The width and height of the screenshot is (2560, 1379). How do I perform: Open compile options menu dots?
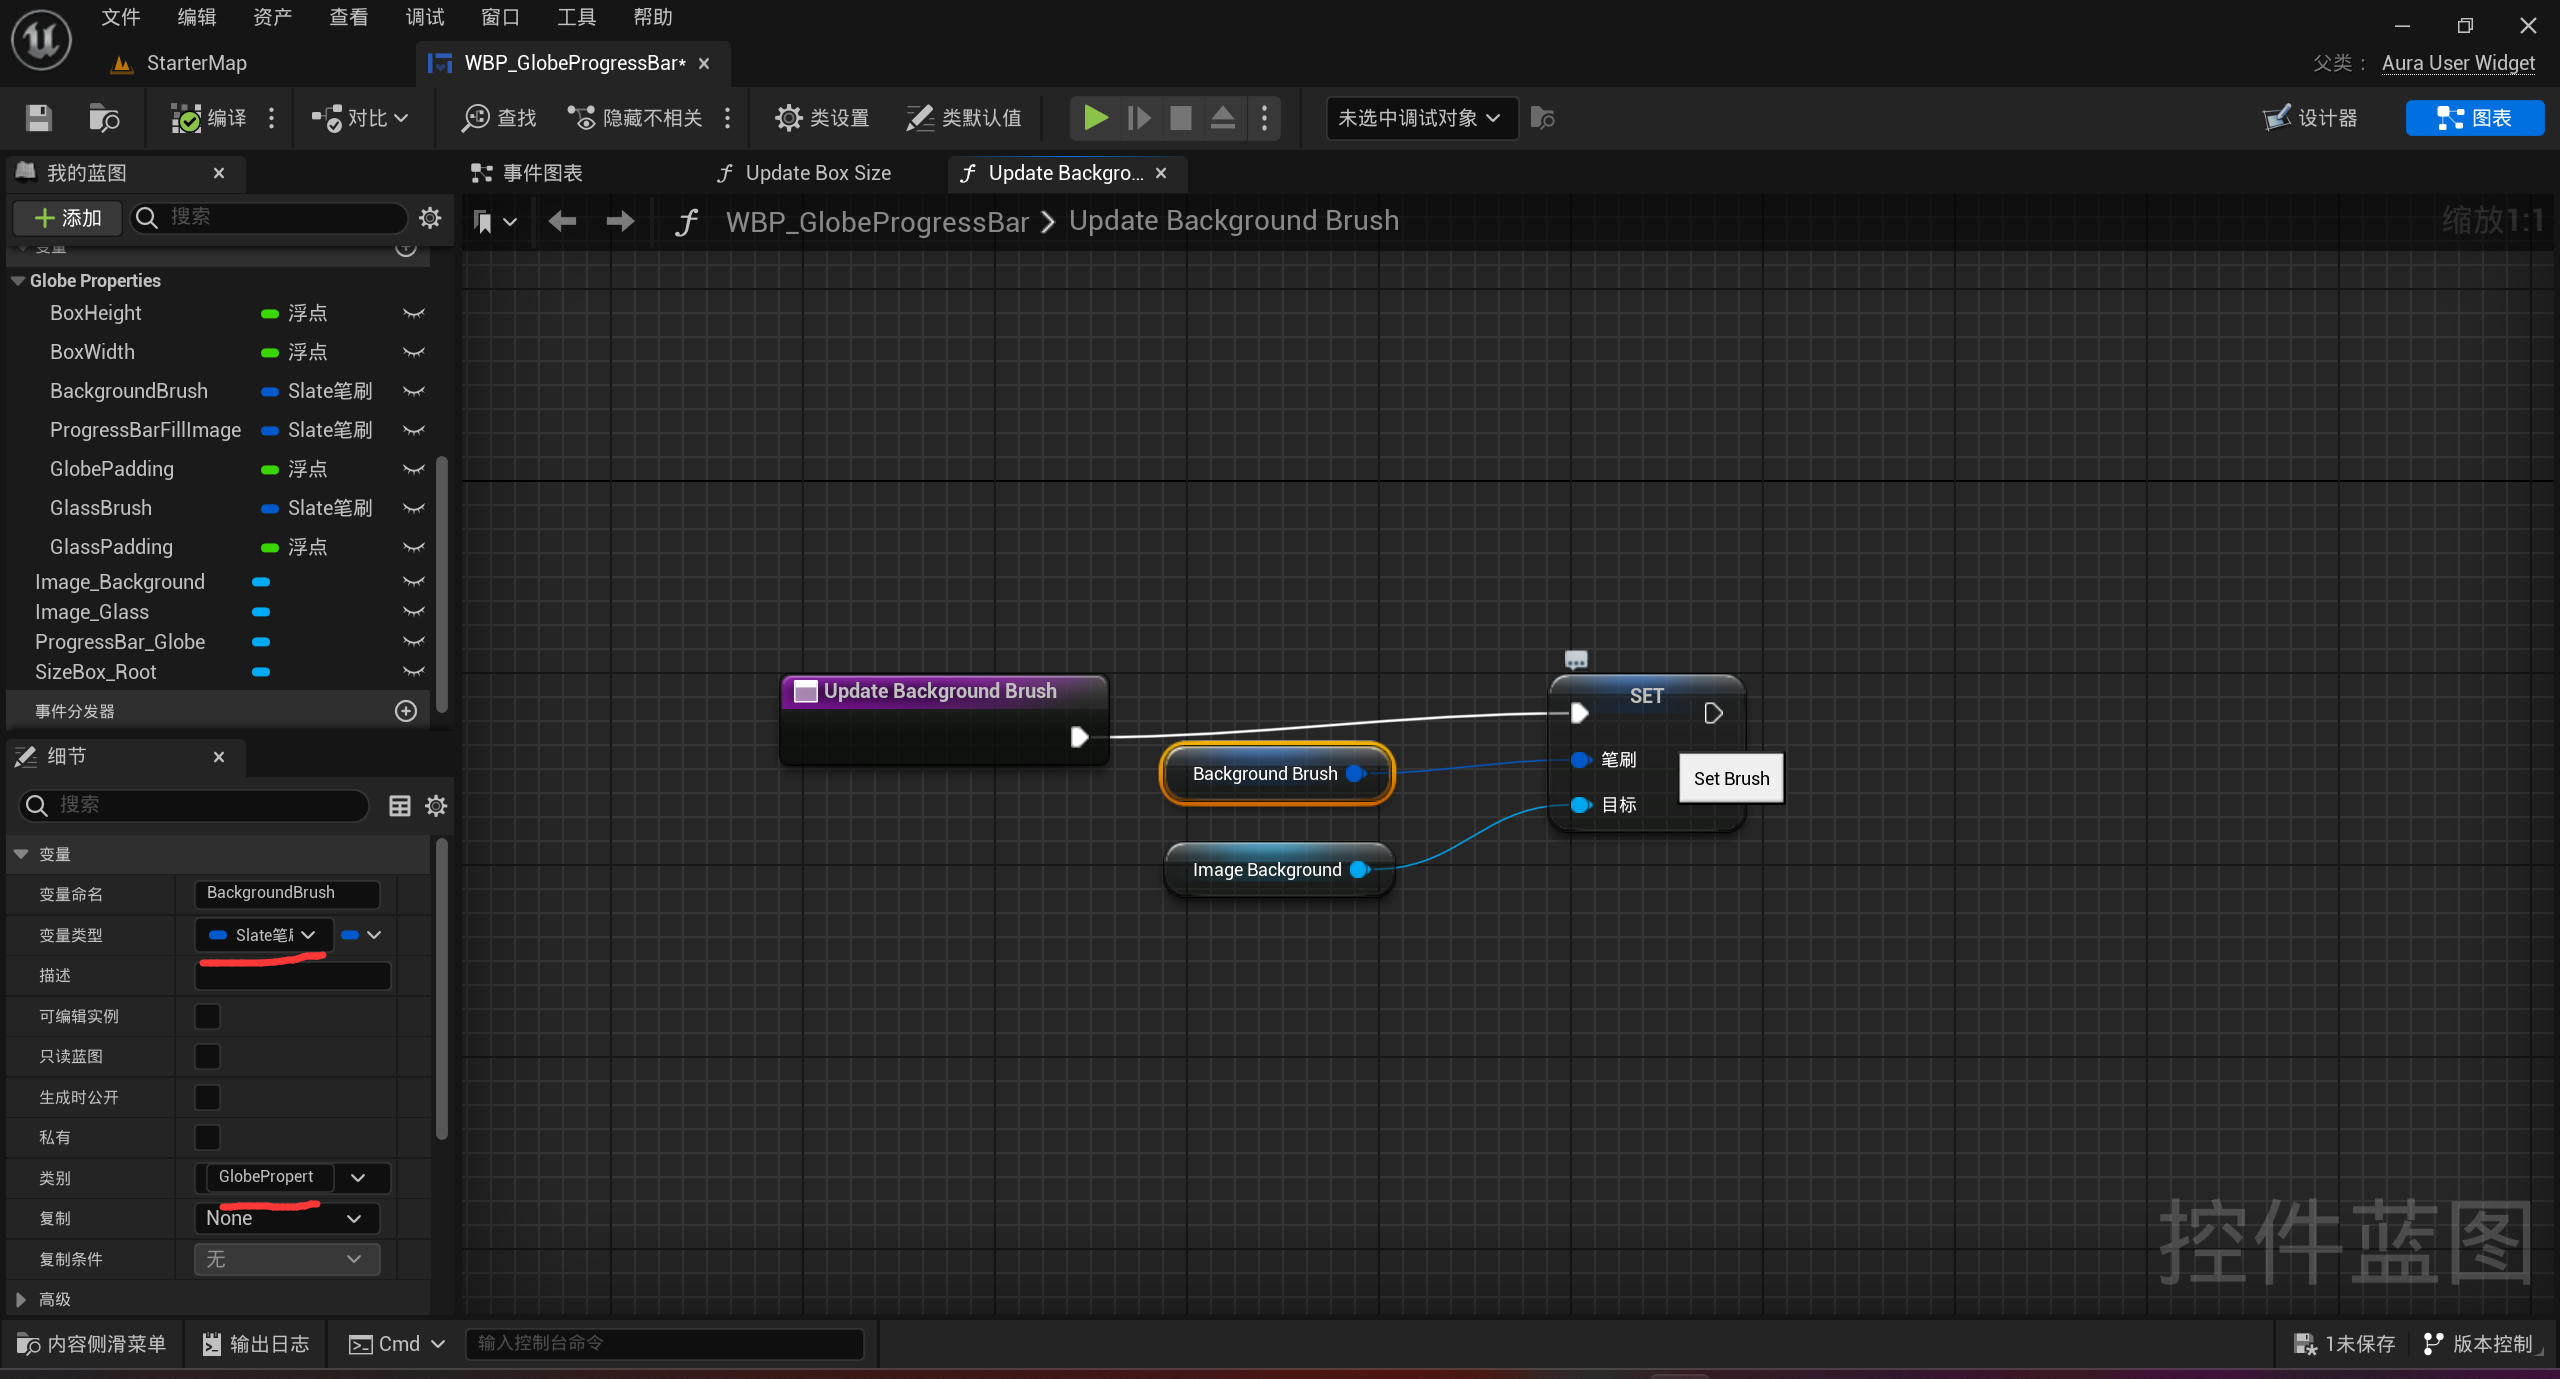click(272, 118)
